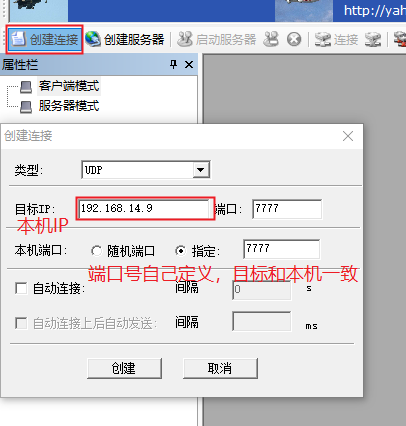Image resolution: width=406 pixels, height=426 pixels.
Task: Click the 取消 button
Action: pyautogui.click(x=220, y=368)
